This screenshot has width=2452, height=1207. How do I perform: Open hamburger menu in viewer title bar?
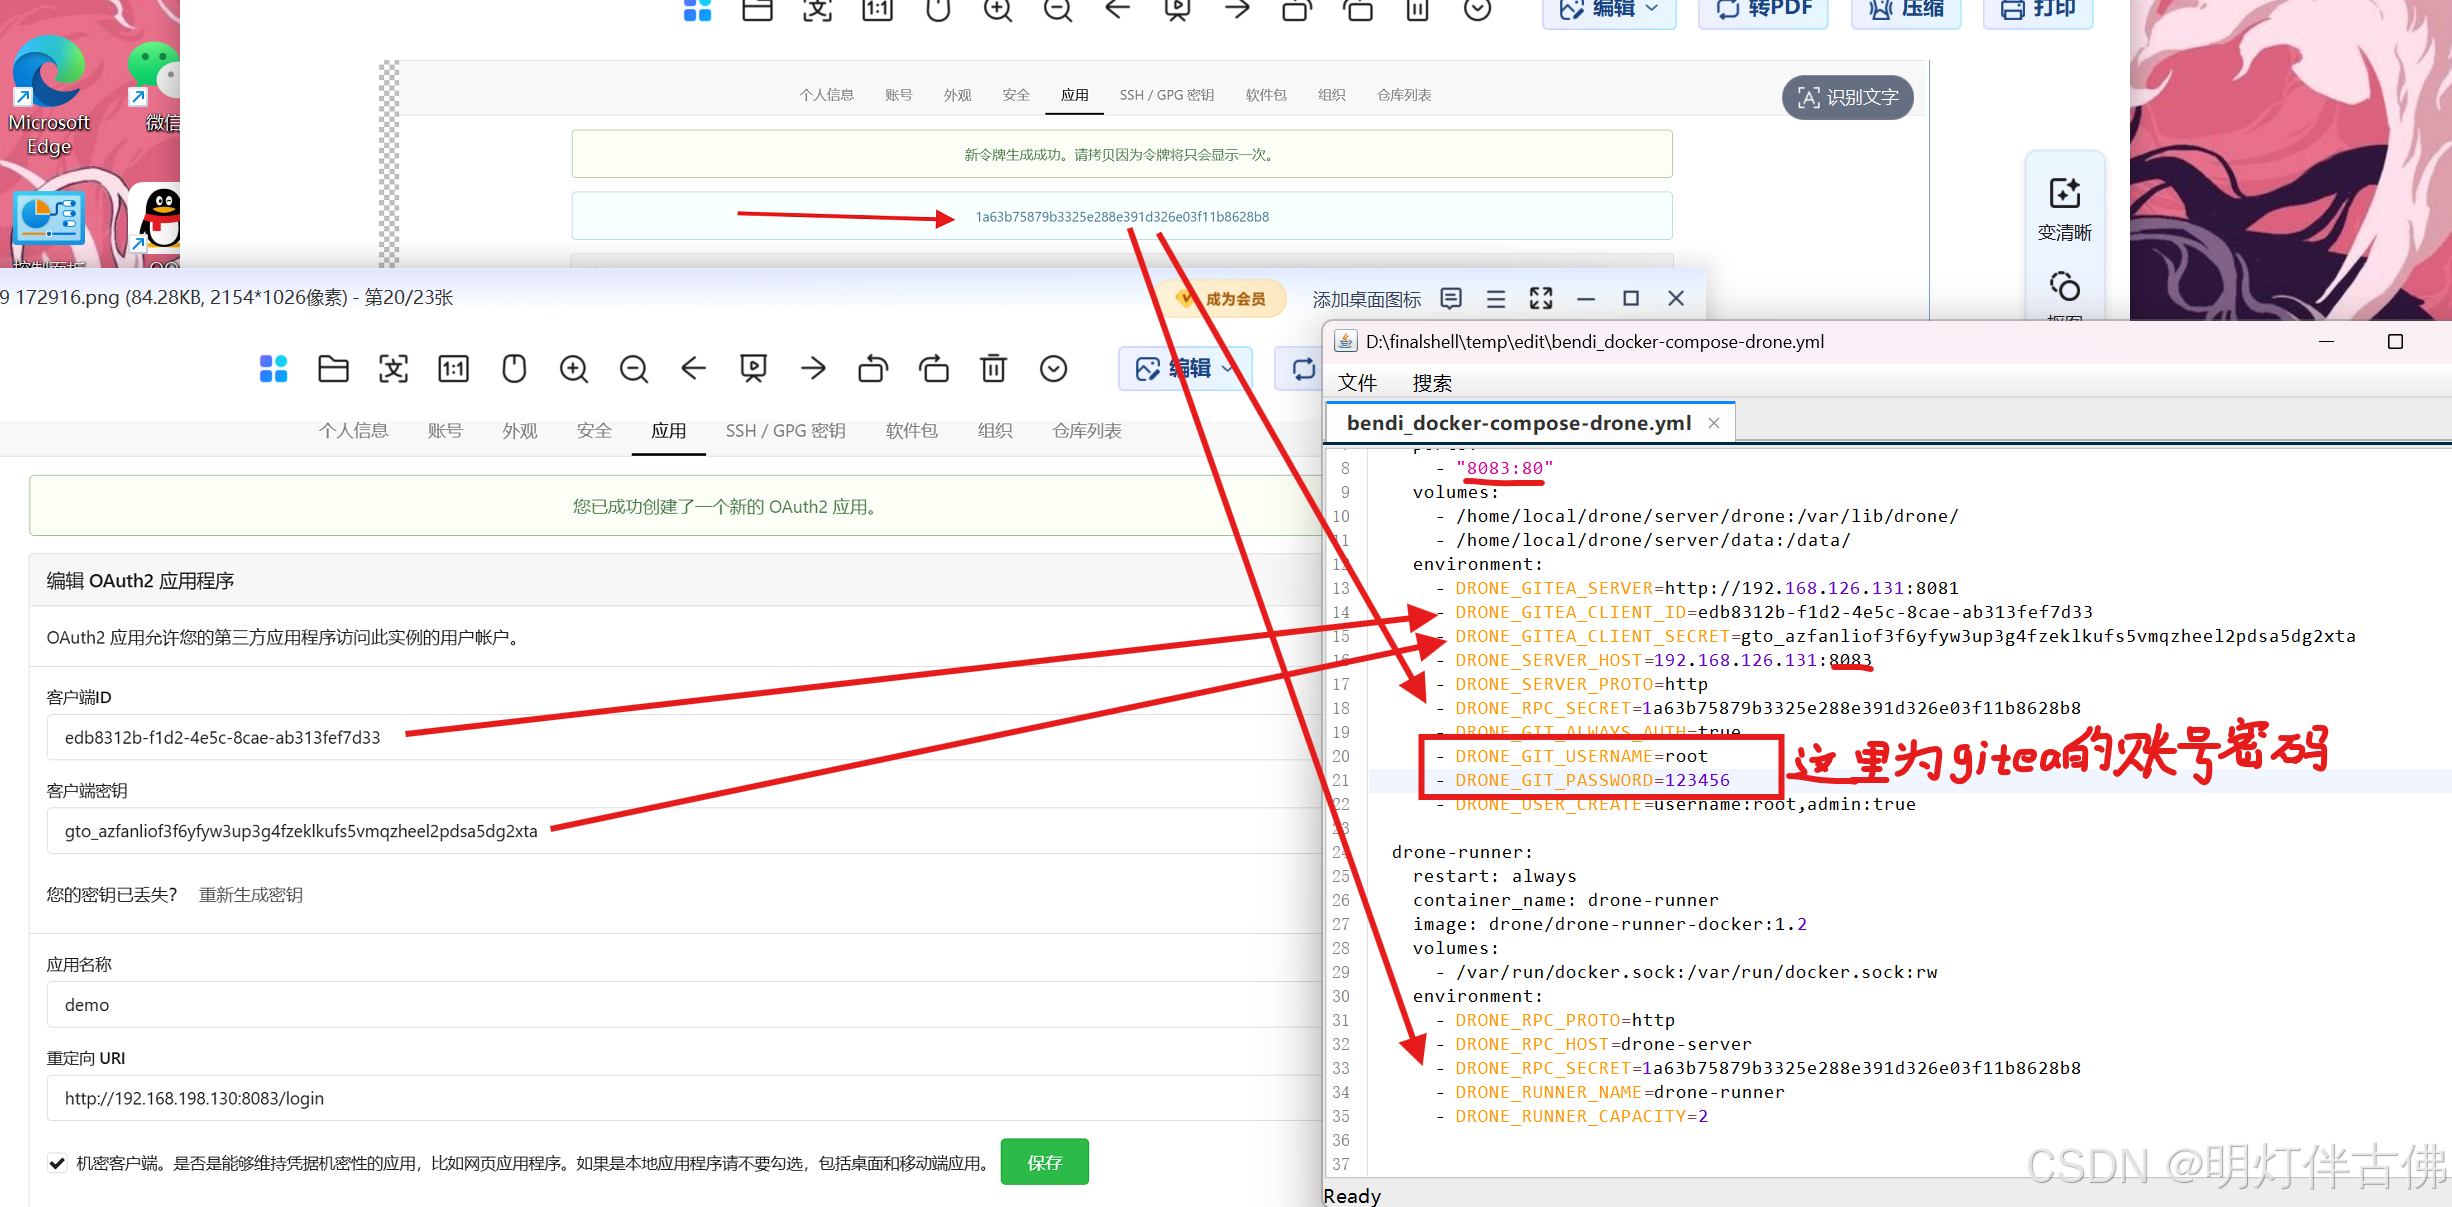pos(1496,298)
